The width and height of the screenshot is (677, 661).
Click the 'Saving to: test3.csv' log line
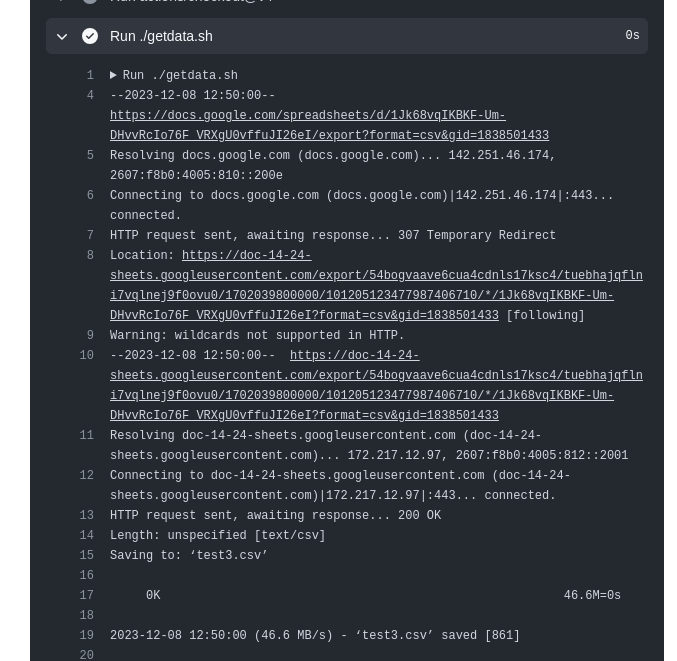coord(189,555)
